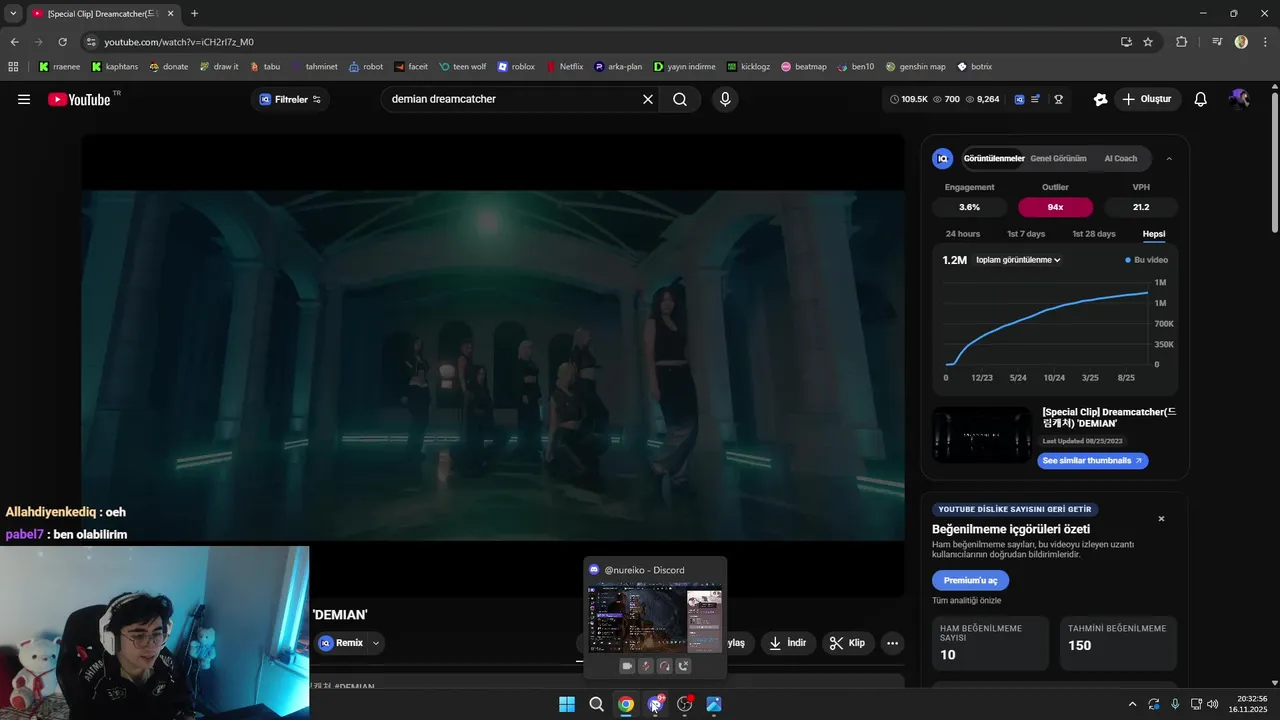
Task: Open Chrome media controls icon
Action: click(x=1217, y=42)
